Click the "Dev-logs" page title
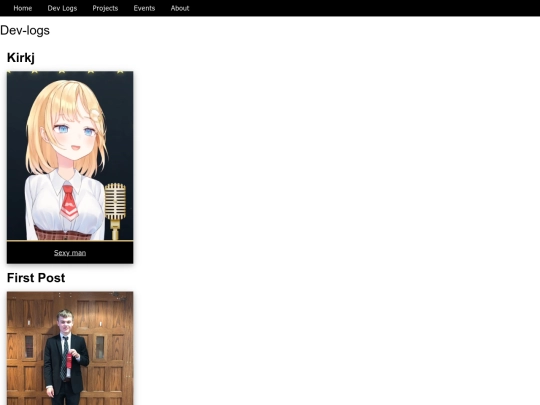 (x=25, y=30)
